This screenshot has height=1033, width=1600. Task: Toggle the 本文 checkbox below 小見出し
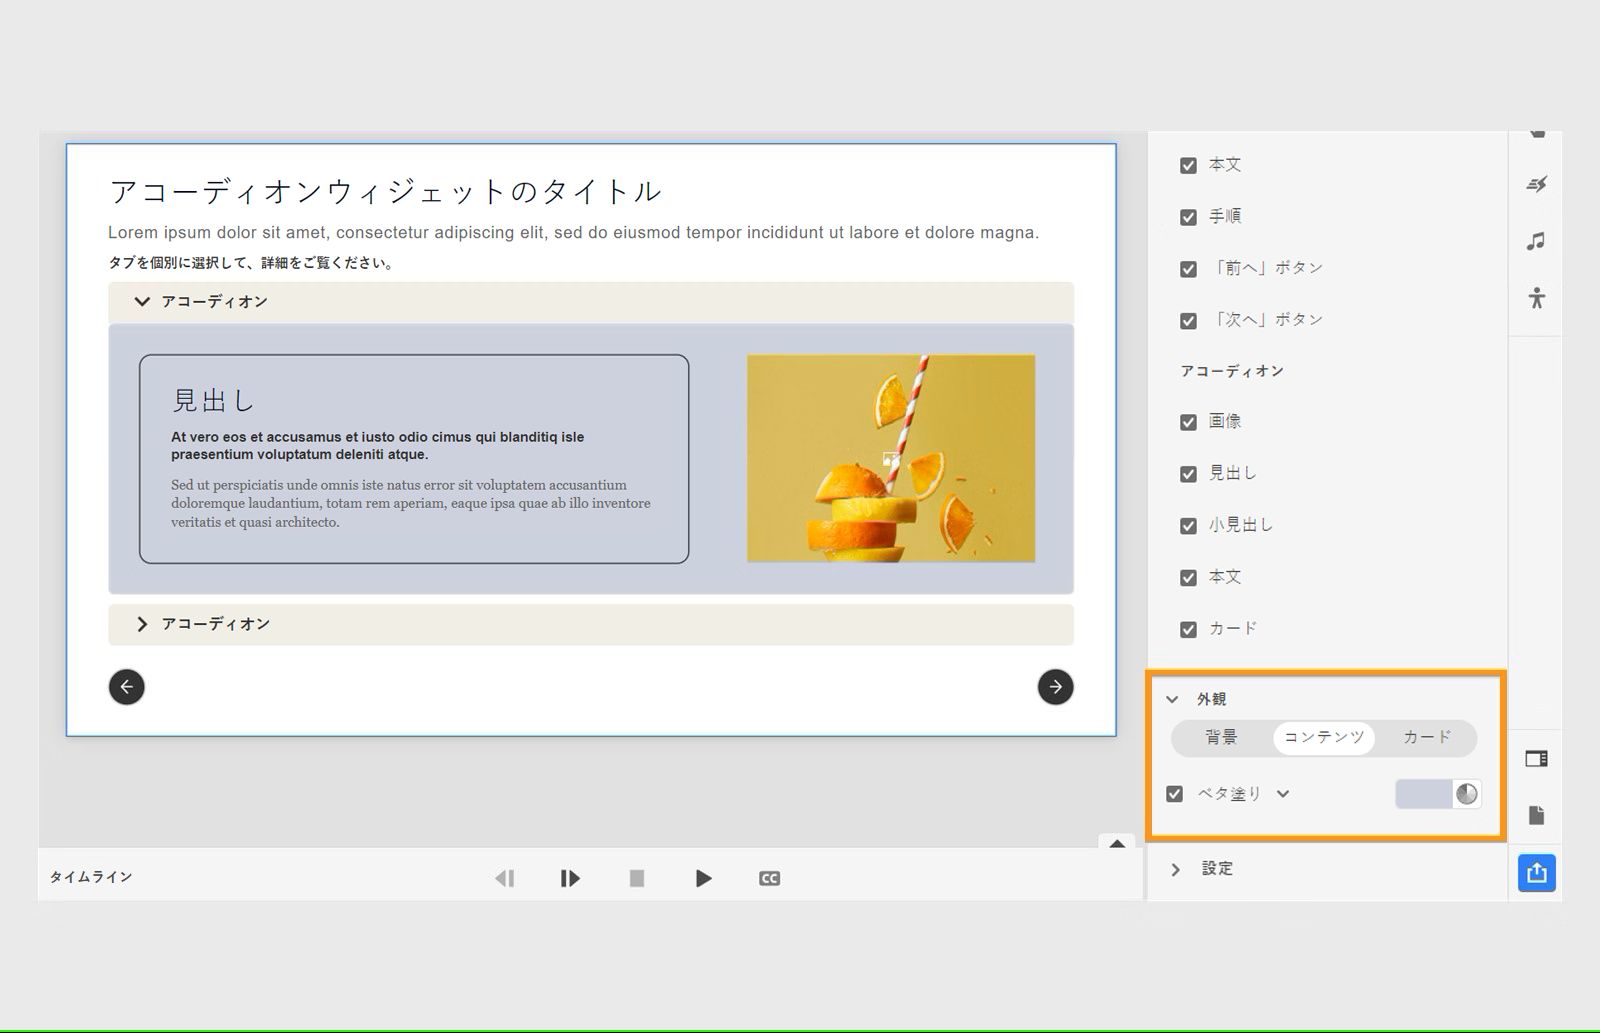click(x=1188, y=578)
